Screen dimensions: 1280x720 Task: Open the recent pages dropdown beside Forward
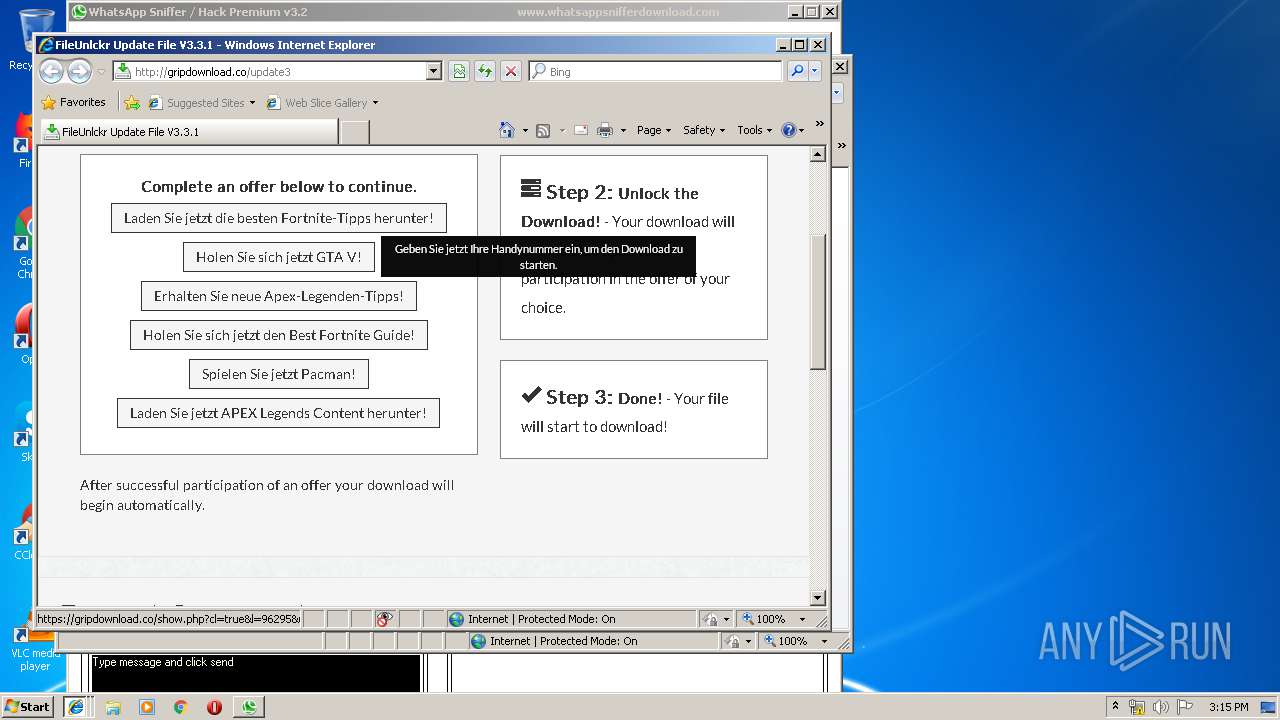101,72
